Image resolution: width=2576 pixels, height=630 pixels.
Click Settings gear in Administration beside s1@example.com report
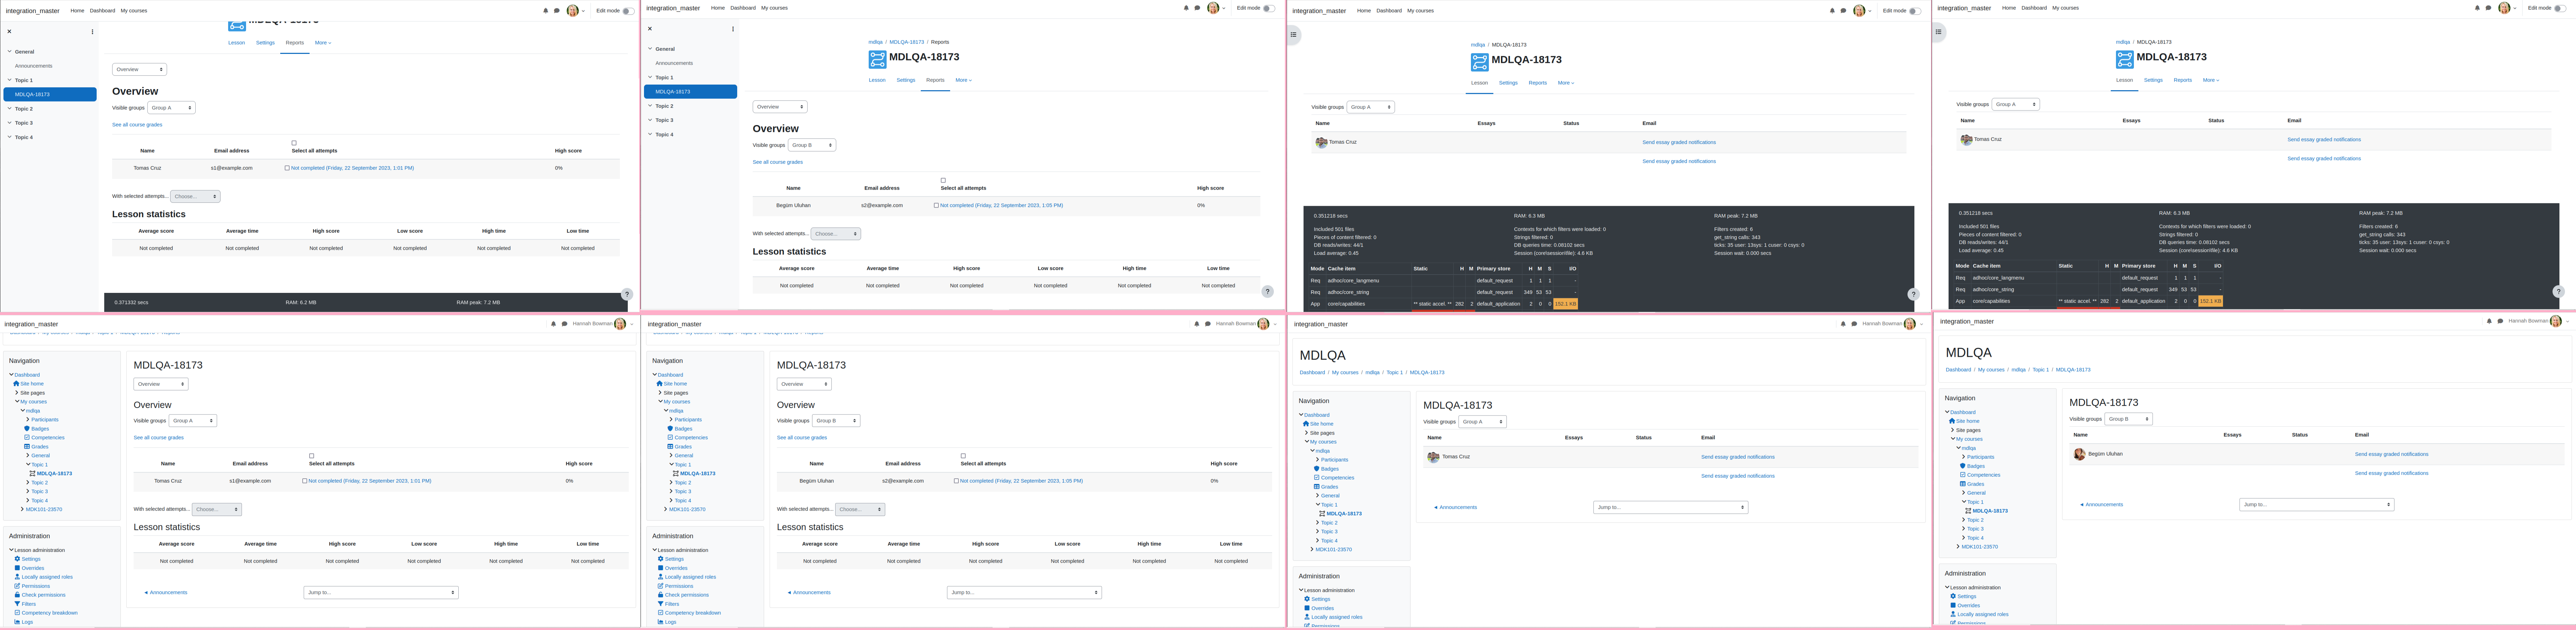point(17,559)
